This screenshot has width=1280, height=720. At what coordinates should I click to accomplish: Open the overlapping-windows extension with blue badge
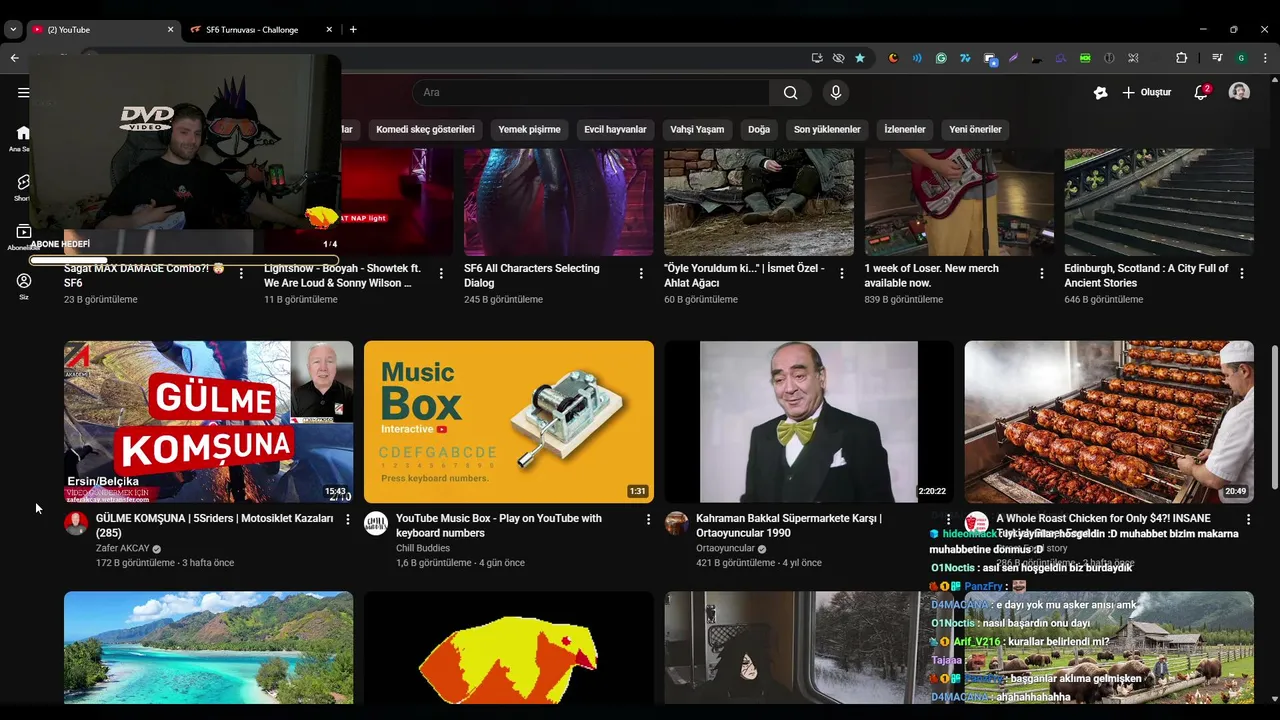[x=990, y=59]
